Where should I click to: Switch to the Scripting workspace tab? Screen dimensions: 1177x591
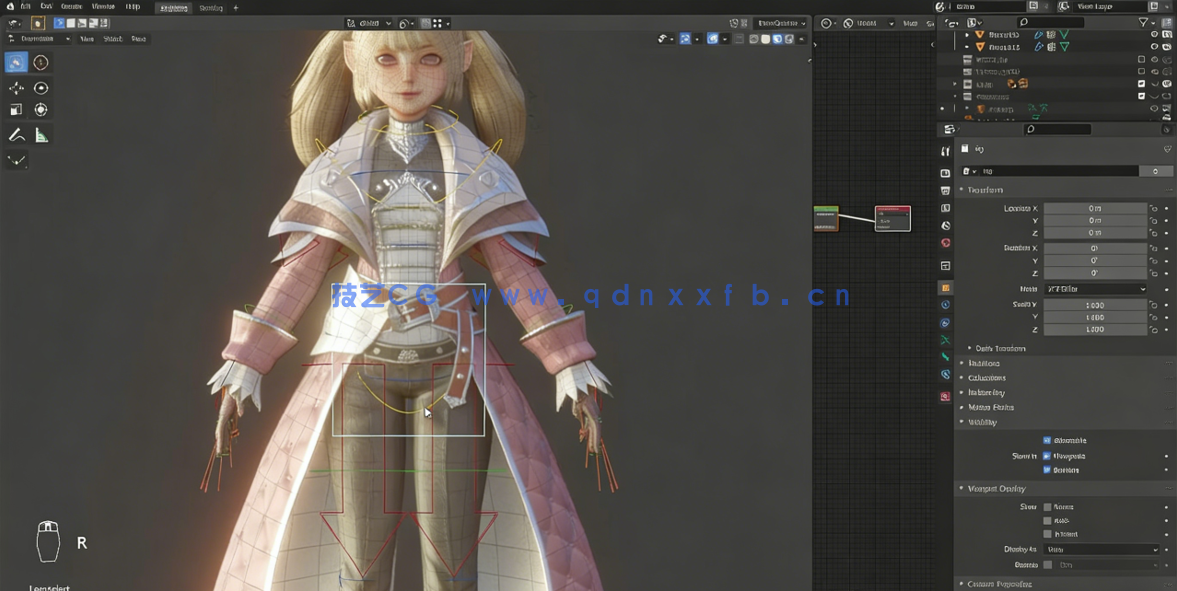213,7
